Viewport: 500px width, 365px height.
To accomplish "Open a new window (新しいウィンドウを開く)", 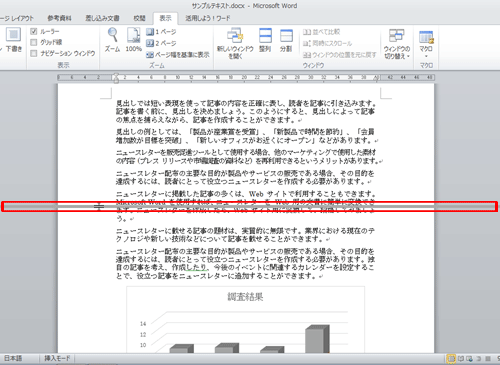I will (x=235, y=43).
